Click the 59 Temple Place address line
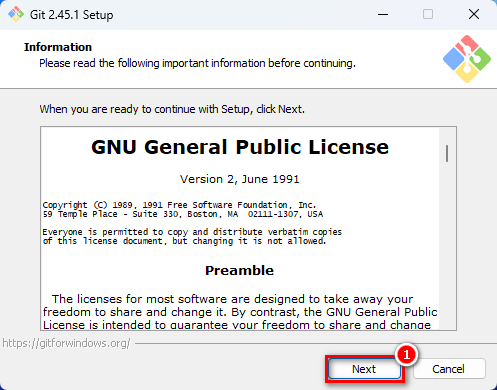 tap(183, 214)
